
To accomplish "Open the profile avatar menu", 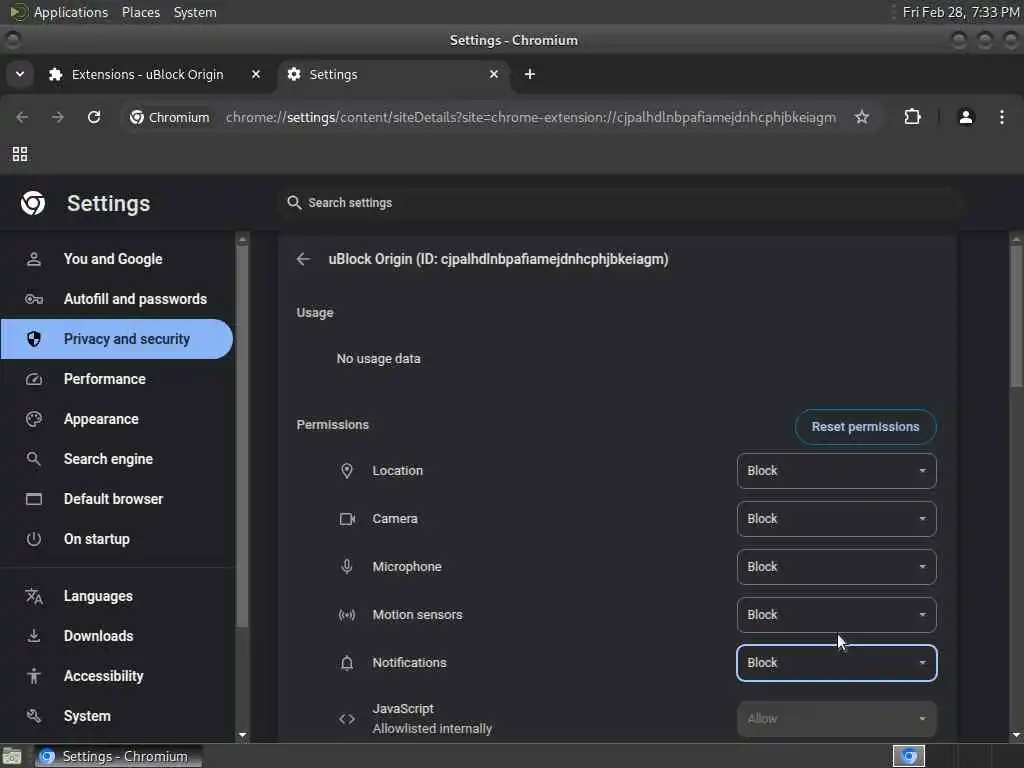I will (x=966, y=118).
